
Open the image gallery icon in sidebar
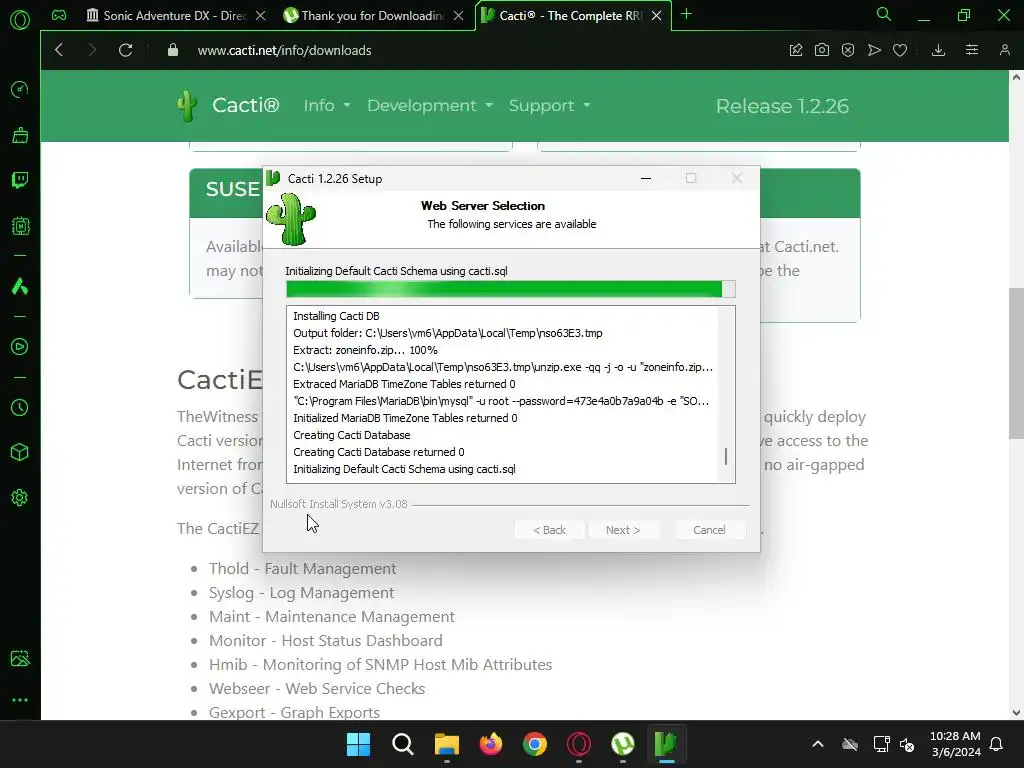(20, 658)
